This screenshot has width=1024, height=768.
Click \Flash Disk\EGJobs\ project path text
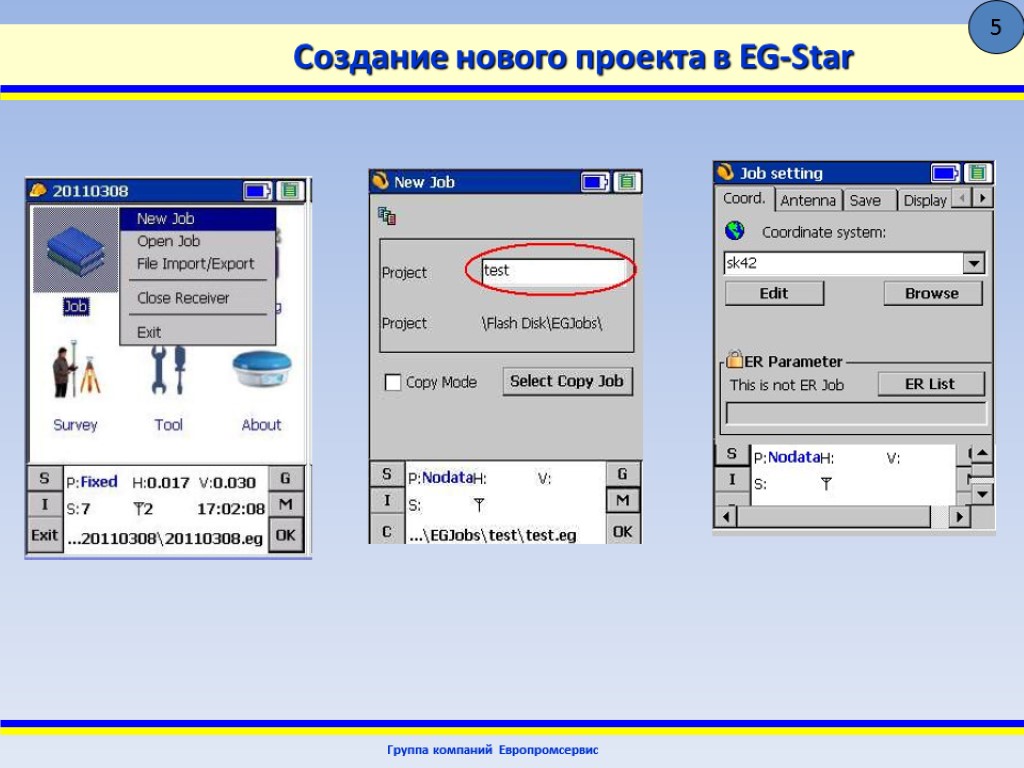click(541, 323)
